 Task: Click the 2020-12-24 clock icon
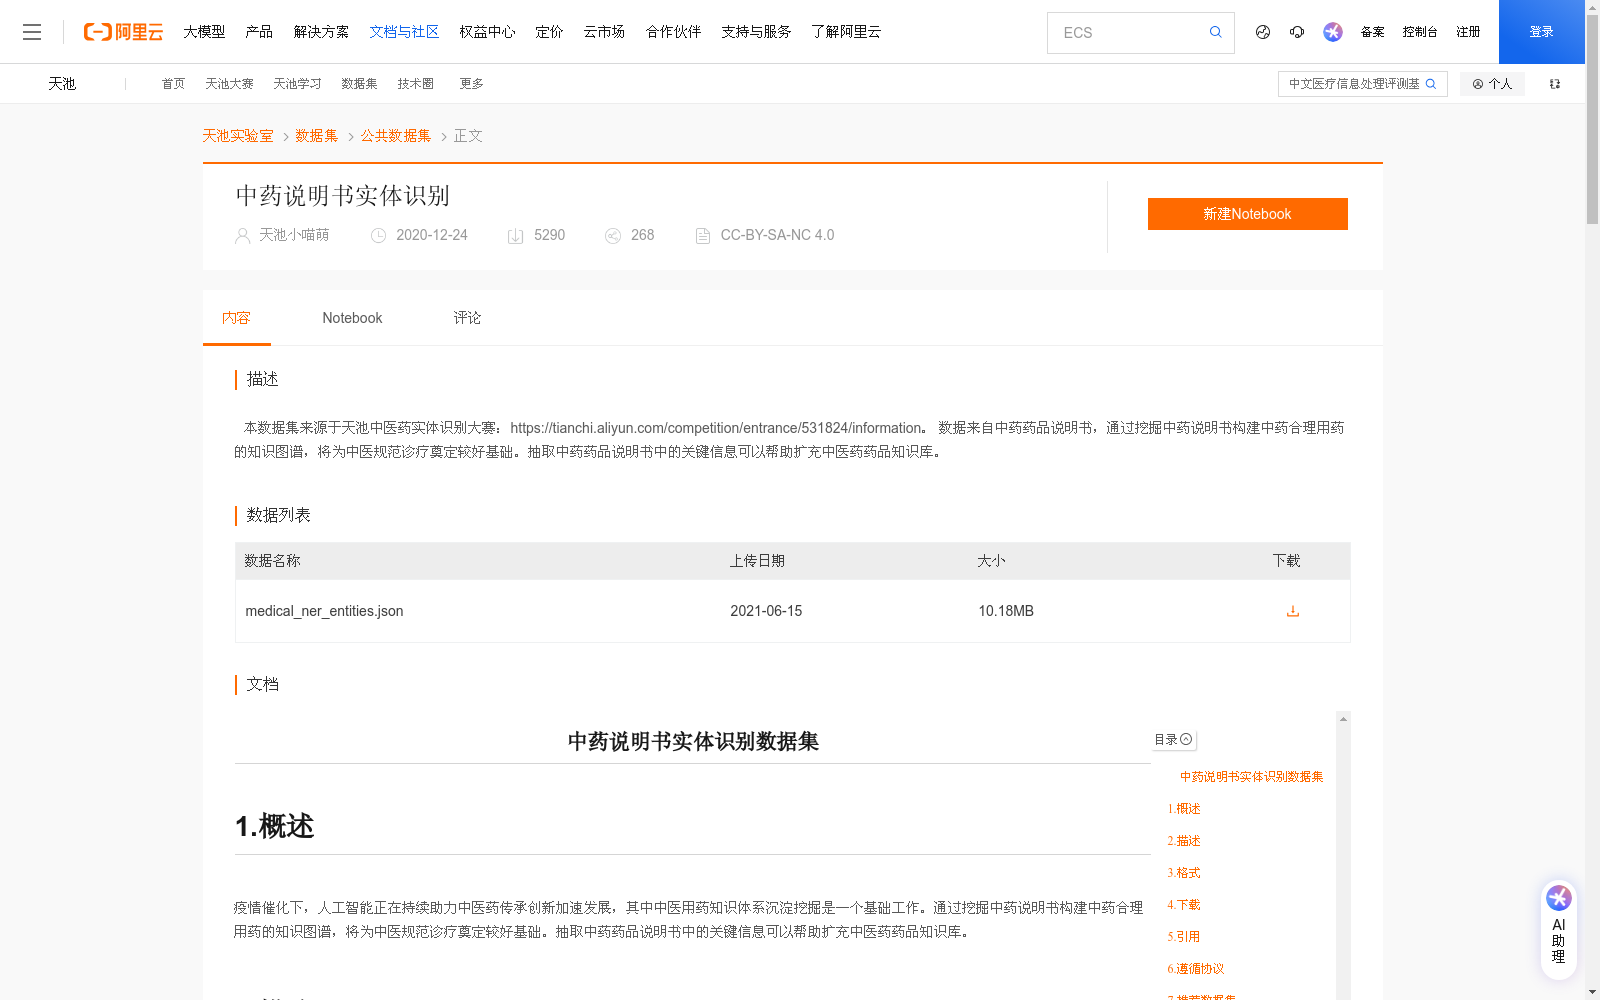[378, 236]
